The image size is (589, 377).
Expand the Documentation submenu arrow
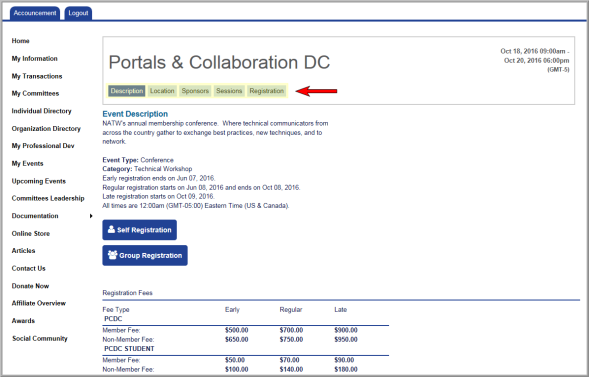pyautogui.click(x=91, y=216)
